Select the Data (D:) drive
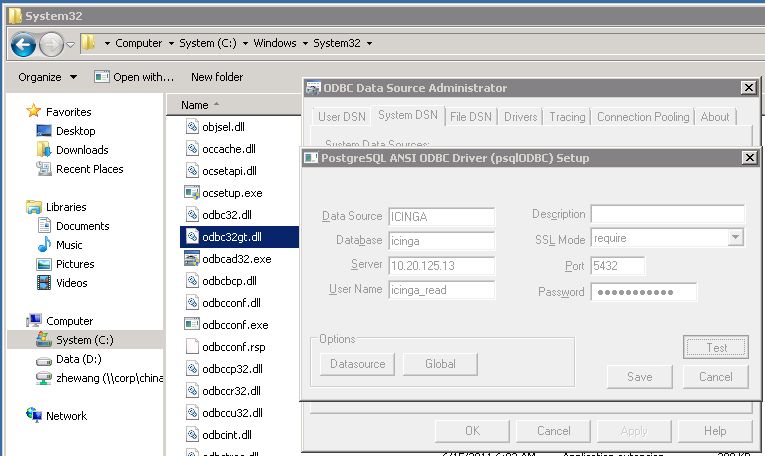Image resolution: width=765 pixels, height=456 pixels. (x=44, y=359)
